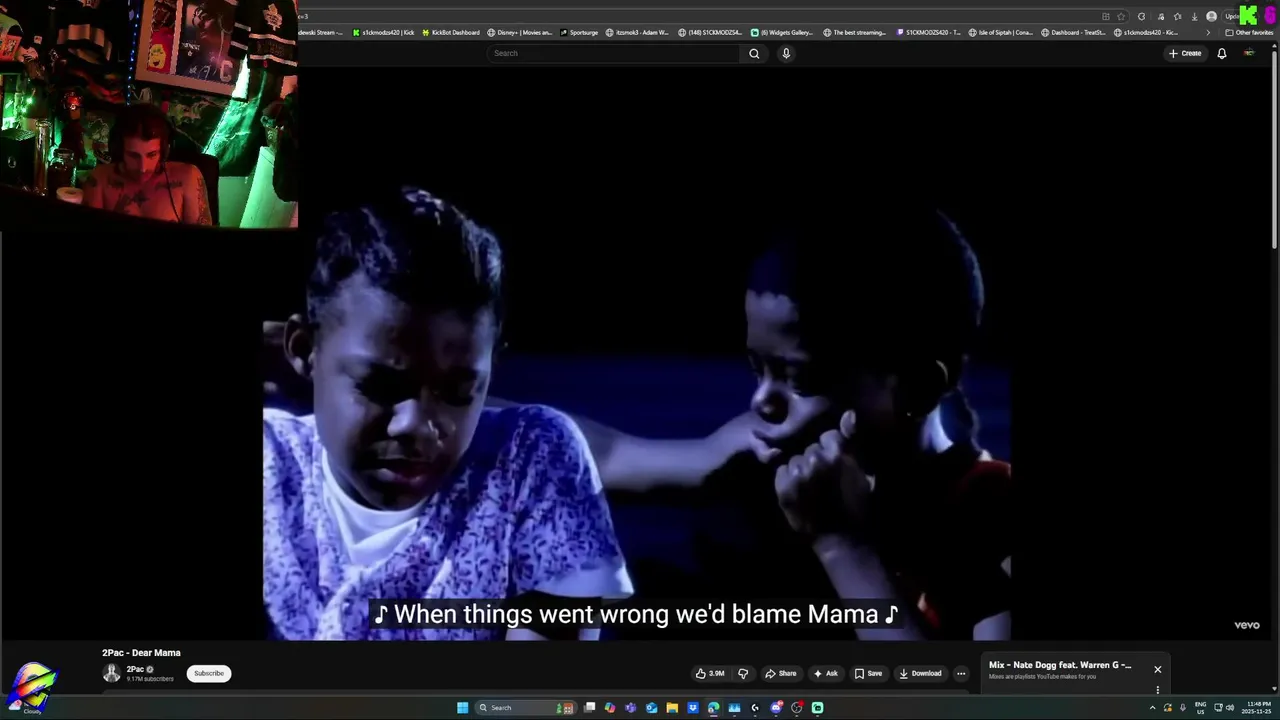Bookmark this page with the star icon
Screen dimensions: 1280x720
1121,16
